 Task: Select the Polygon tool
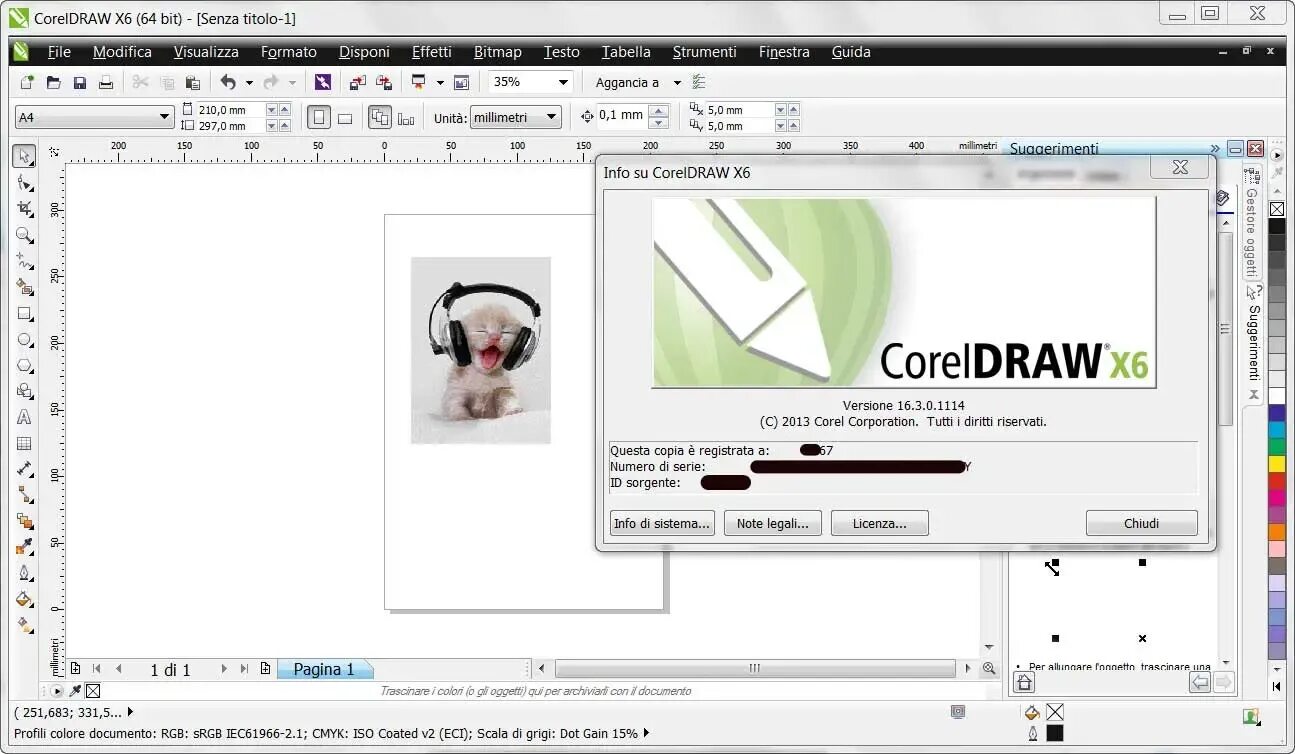pos(25,365)
